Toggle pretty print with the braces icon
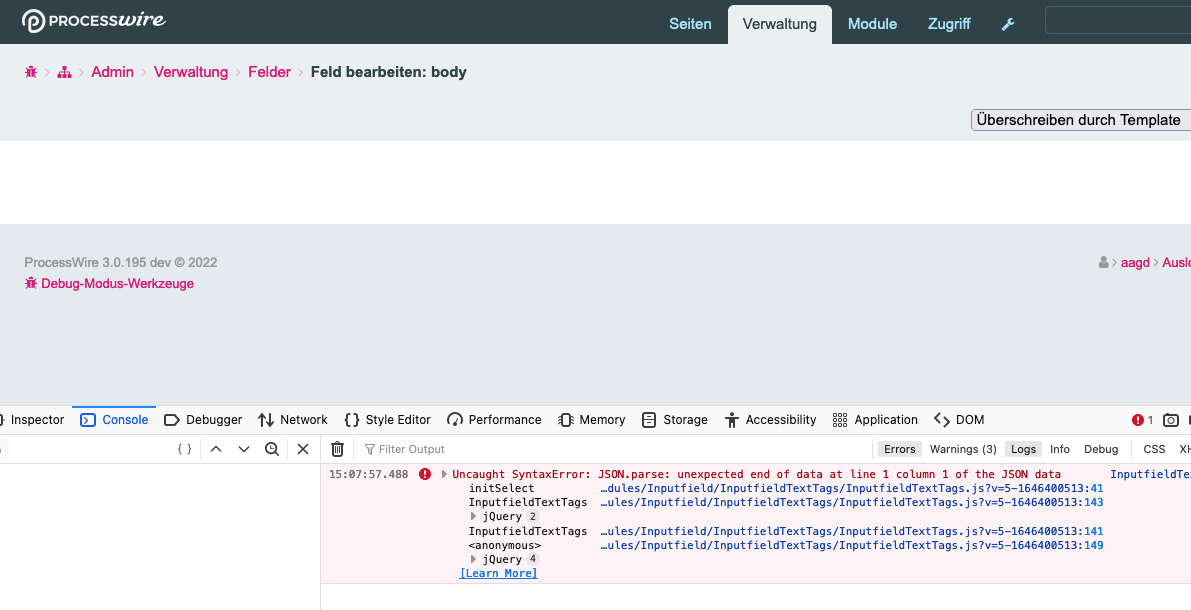 pyautogui.click(x=182, y=449)
